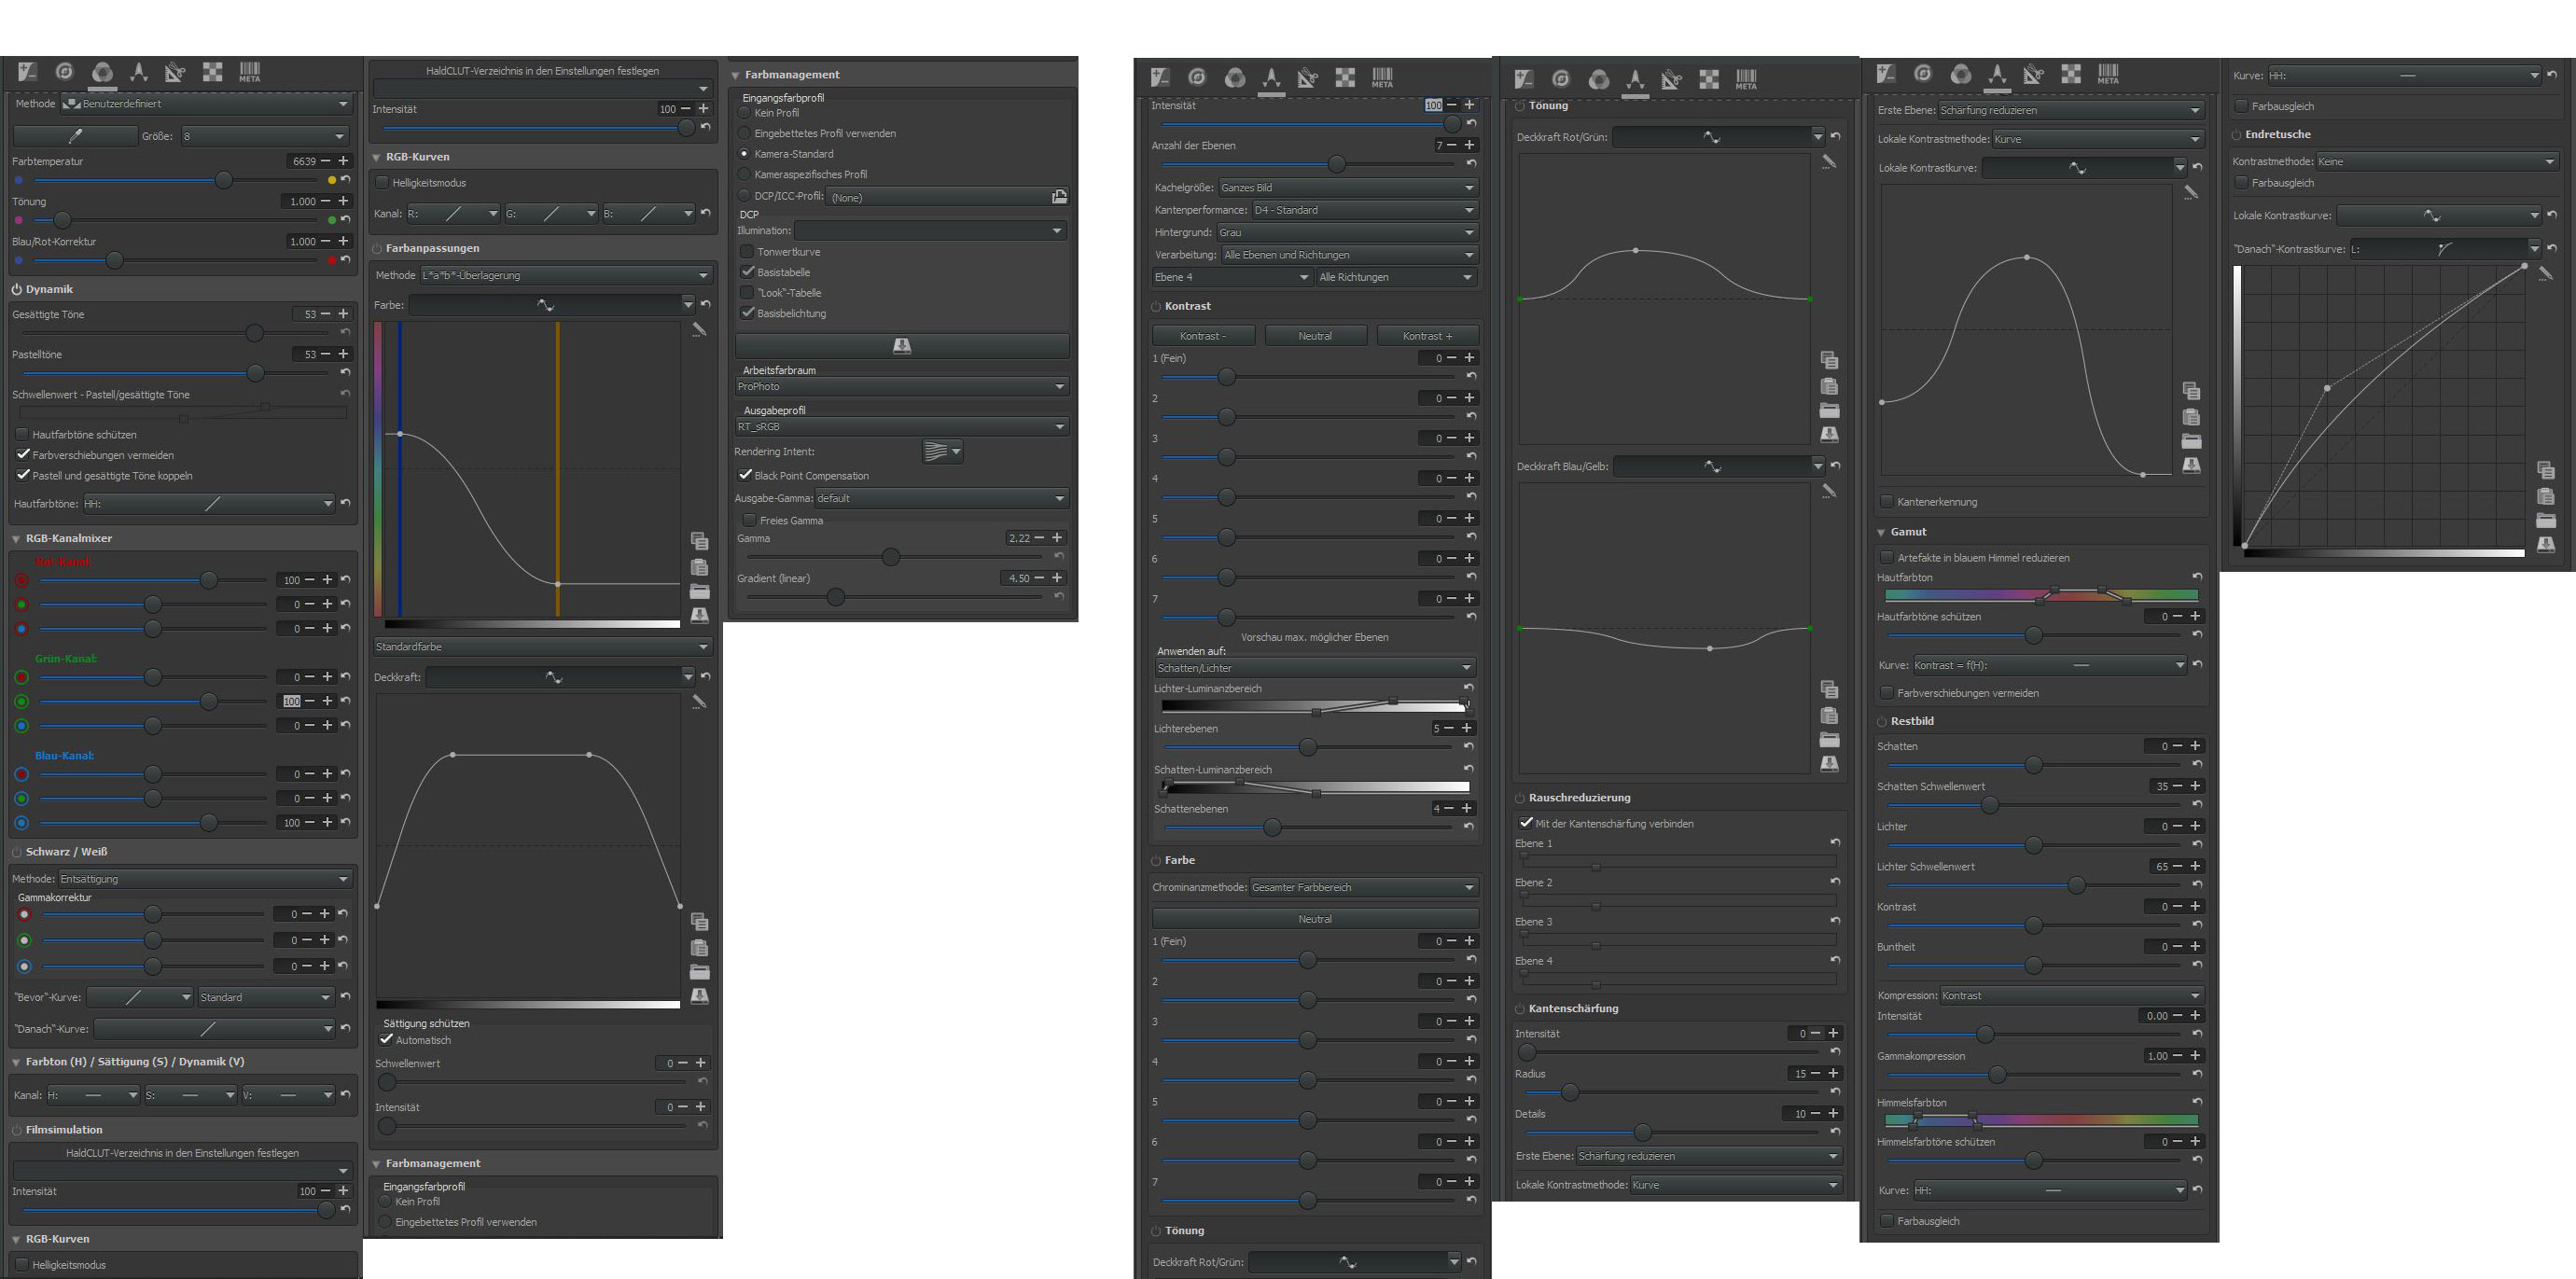Viewport: 2576px width, 1279px height.
Task: Click the save icon beside the Lokale Kontrastkurve graph
Action: click(2191, 466)
